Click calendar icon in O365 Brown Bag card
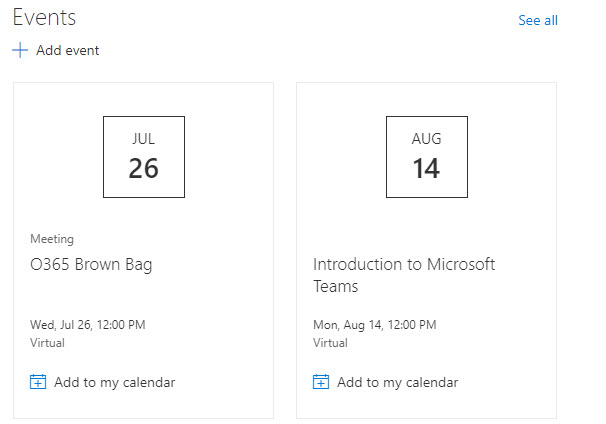The image size is (606, 424). [38, 381]
